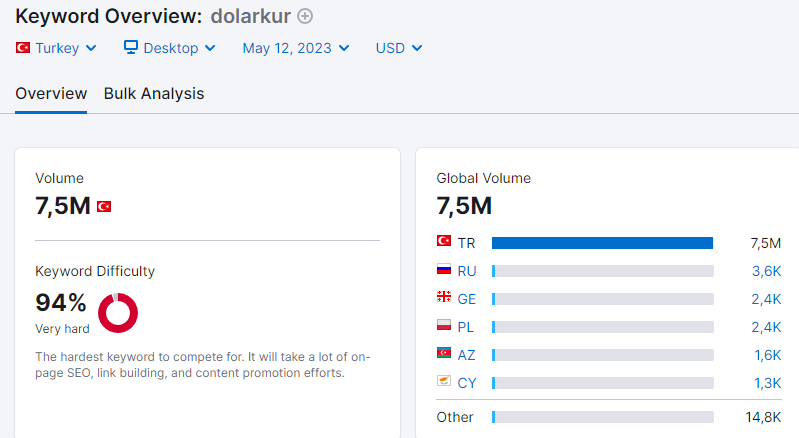Screen dimensions: 799x438
Task: Click the Cyprus flag icon
Action: pos(444,380)
